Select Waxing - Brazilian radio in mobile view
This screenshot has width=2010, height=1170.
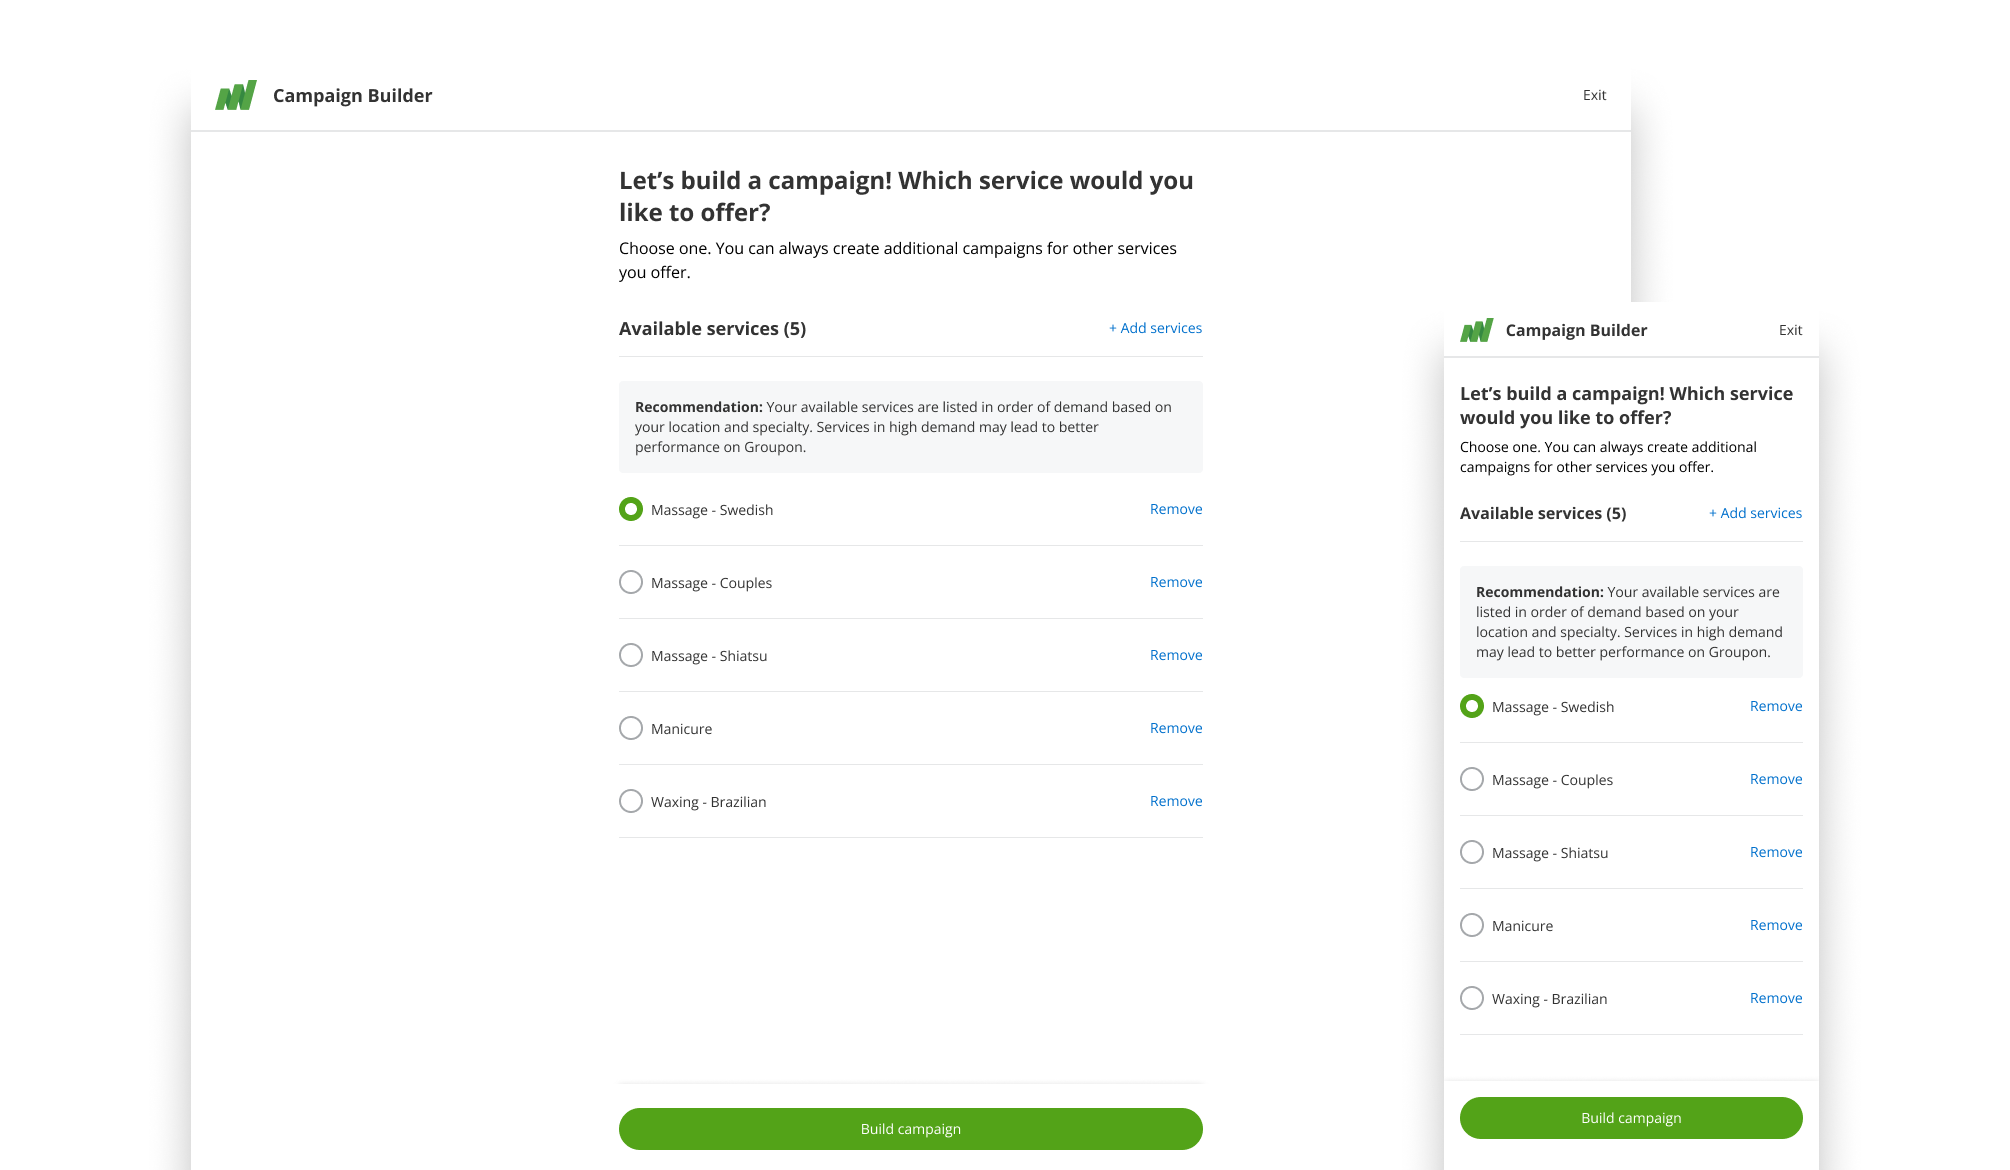[1472, 998]
